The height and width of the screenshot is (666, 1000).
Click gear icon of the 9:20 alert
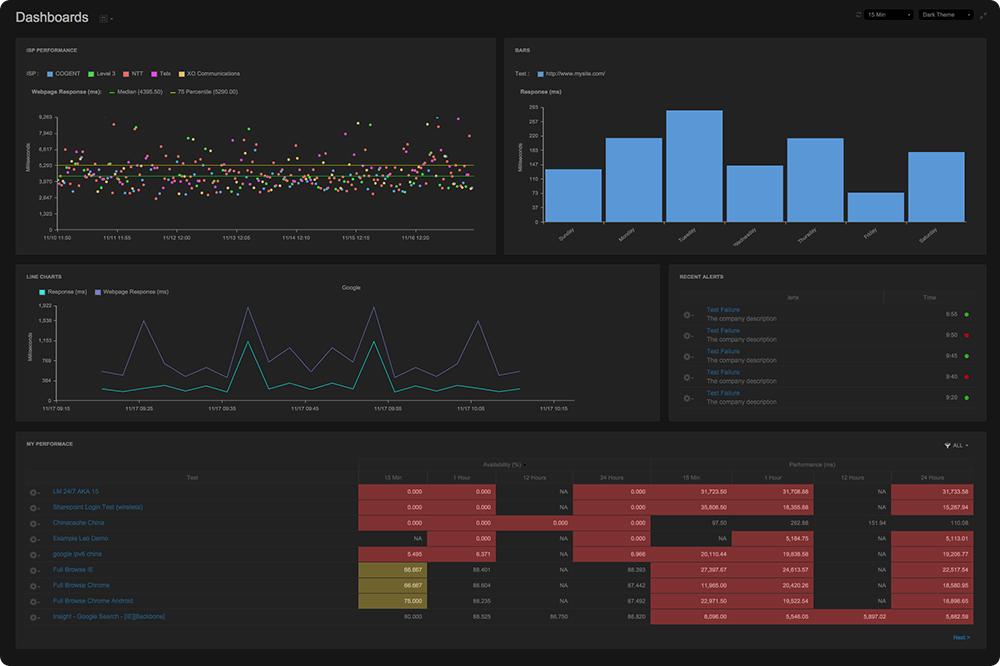pos(687,398)
